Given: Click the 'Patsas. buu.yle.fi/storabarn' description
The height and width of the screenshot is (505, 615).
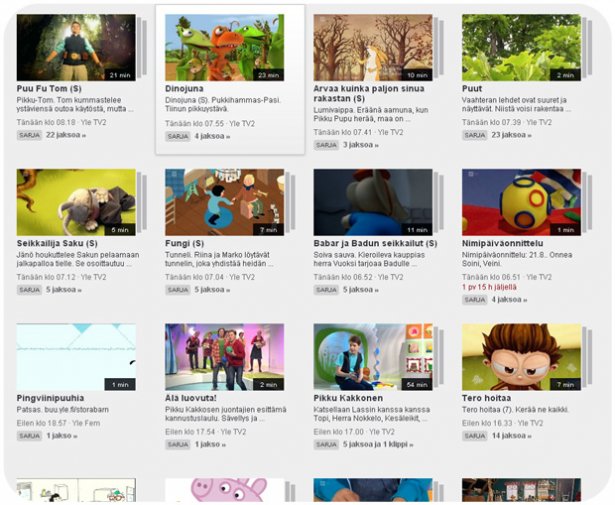Looking at the screenshot, I should pyautogui.click(x=62, y=410).
